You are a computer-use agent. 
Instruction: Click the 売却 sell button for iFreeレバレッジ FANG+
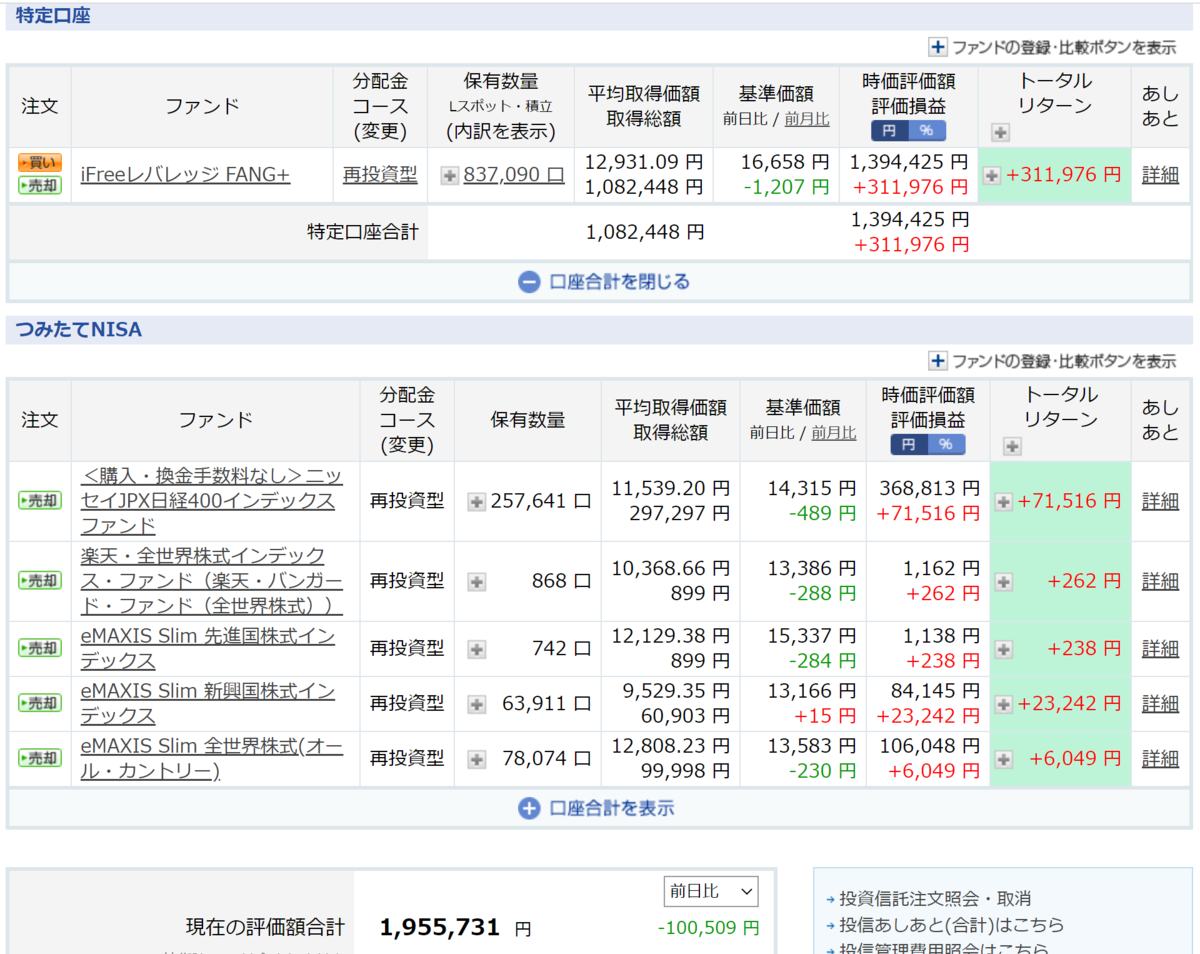40,185
